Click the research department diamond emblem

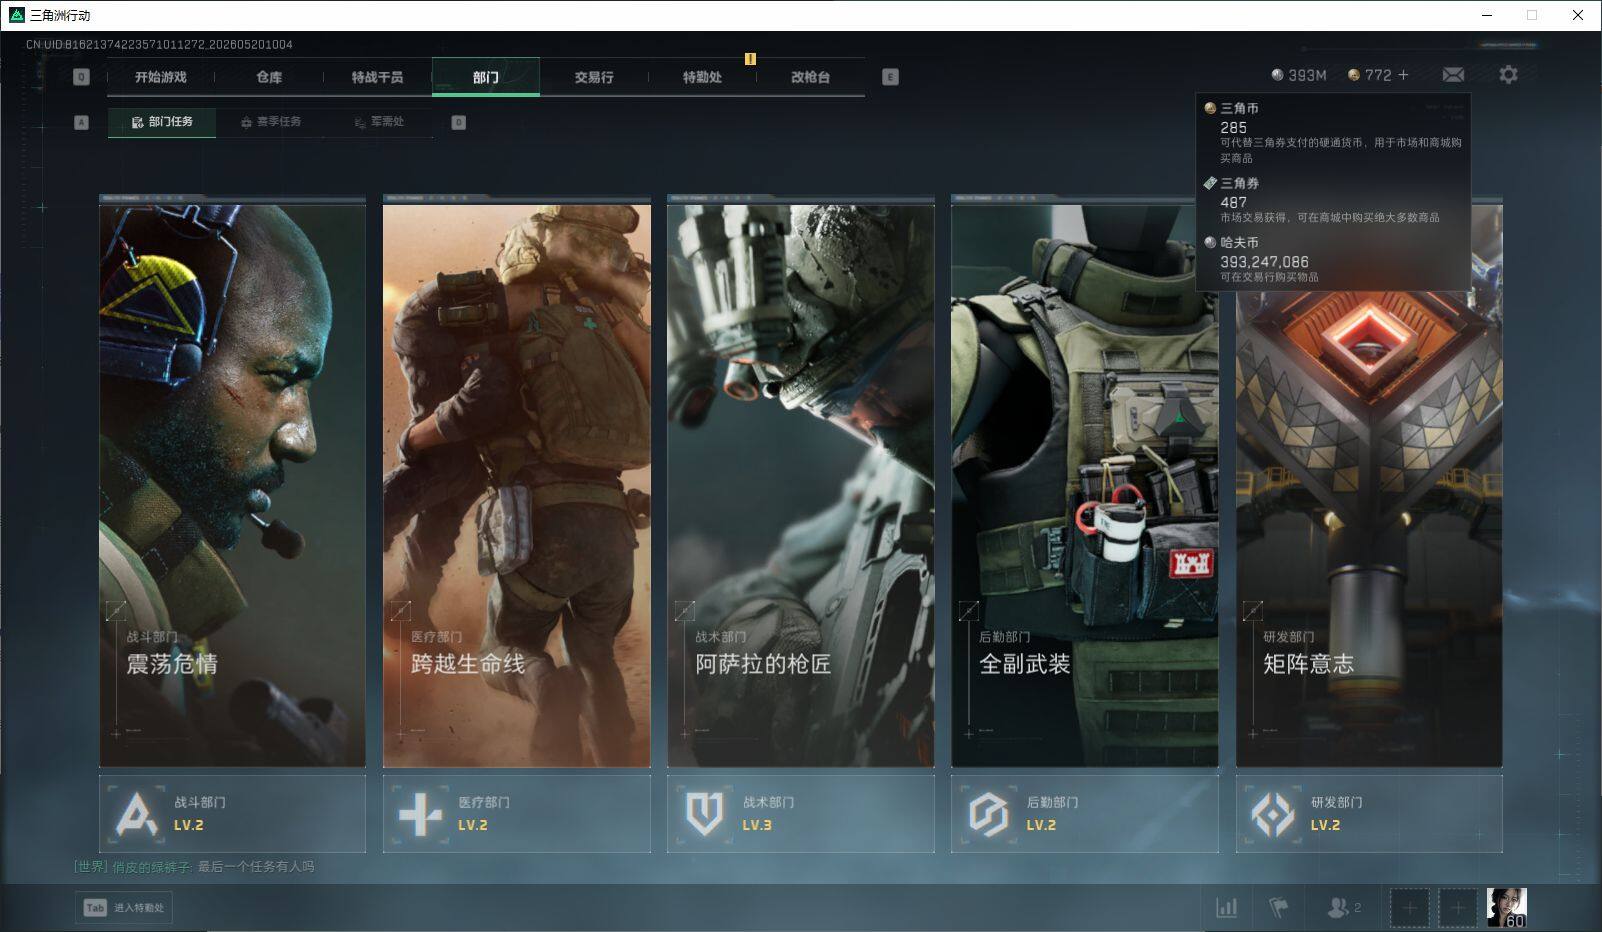1272,814
